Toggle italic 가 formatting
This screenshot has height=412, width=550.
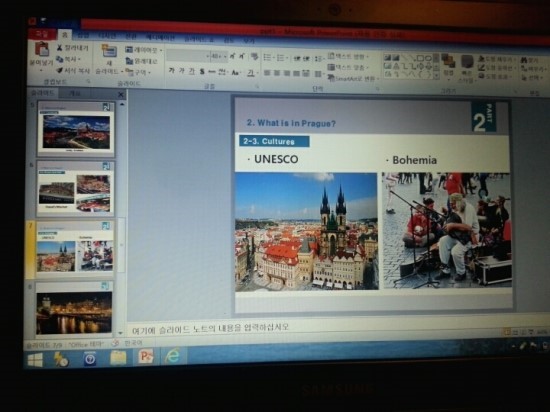pyautogui.click(x=181, y=71)
